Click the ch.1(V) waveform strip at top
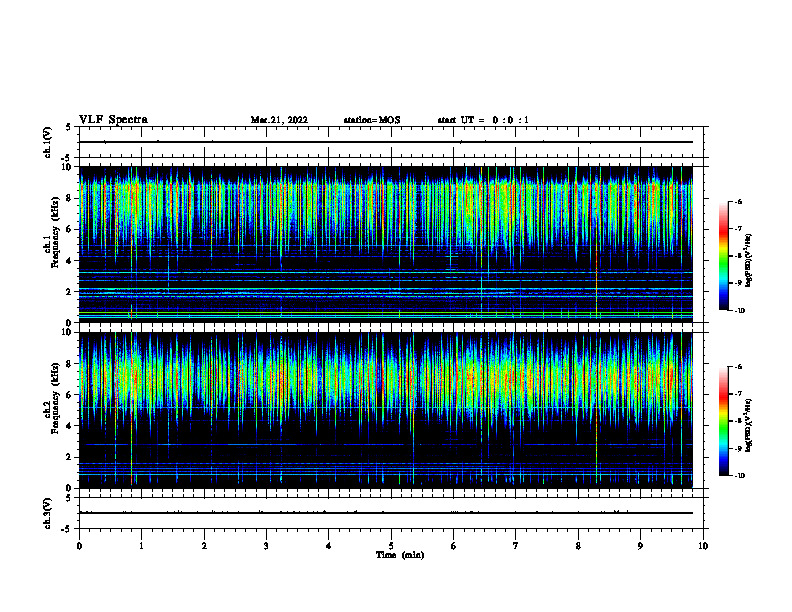Viewport: 792px width, 612px height. pyautogui.click(x=393, y=142)
